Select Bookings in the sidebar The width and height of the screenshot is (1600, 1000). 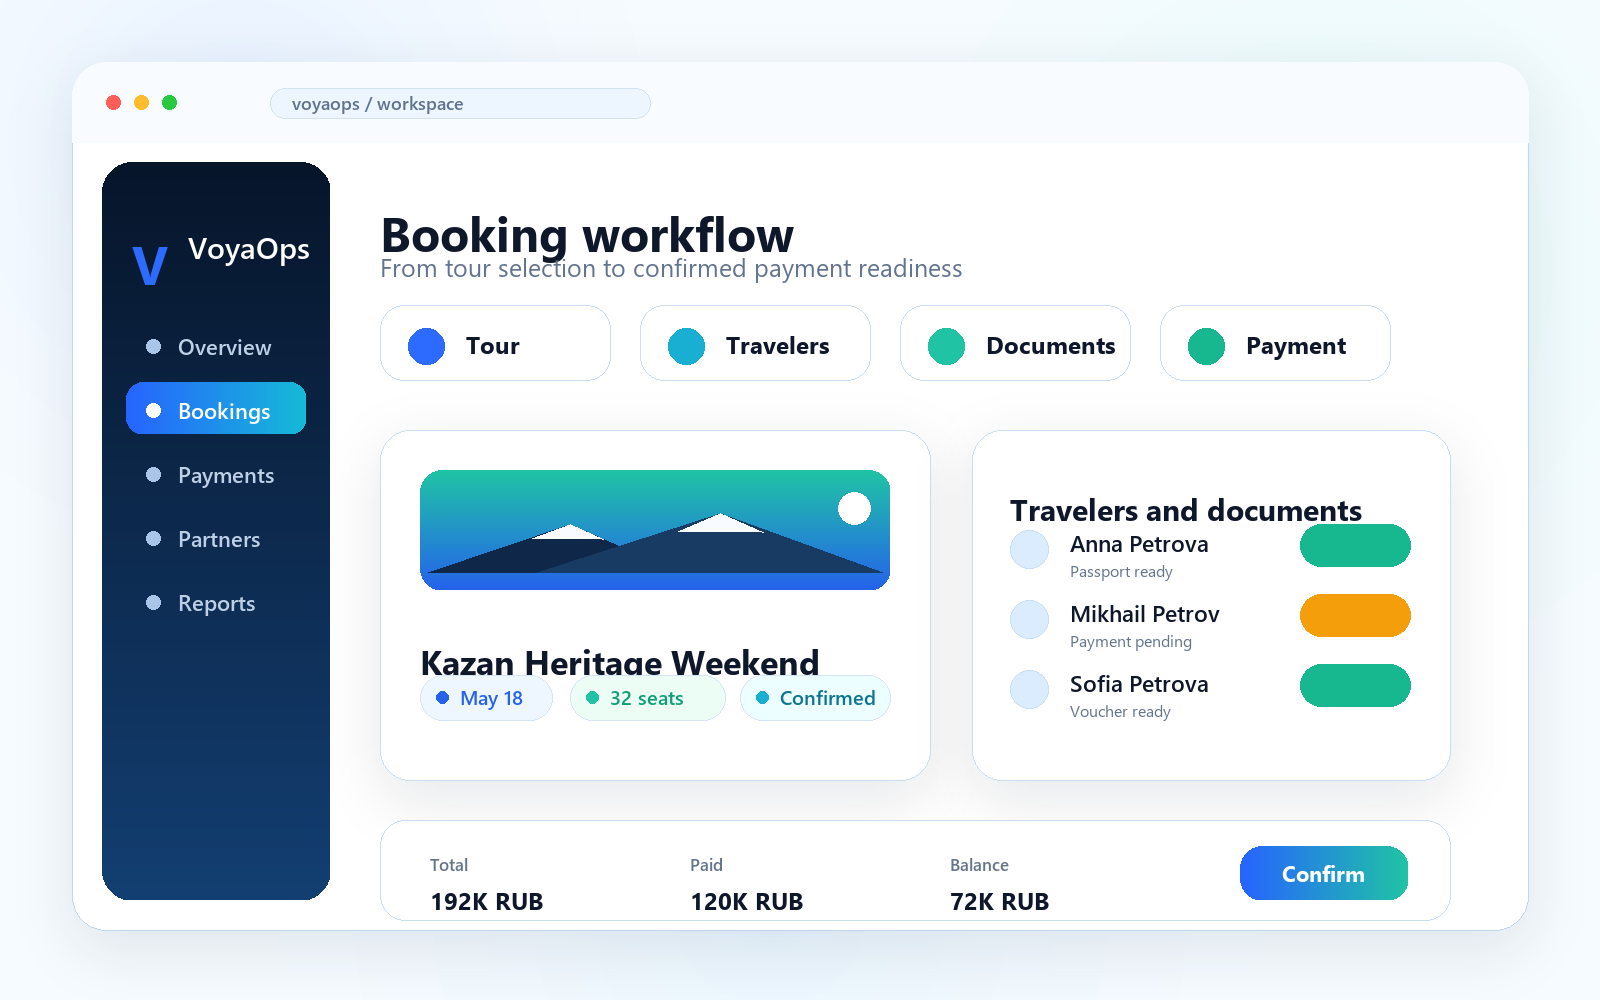[x=216, y=408]
